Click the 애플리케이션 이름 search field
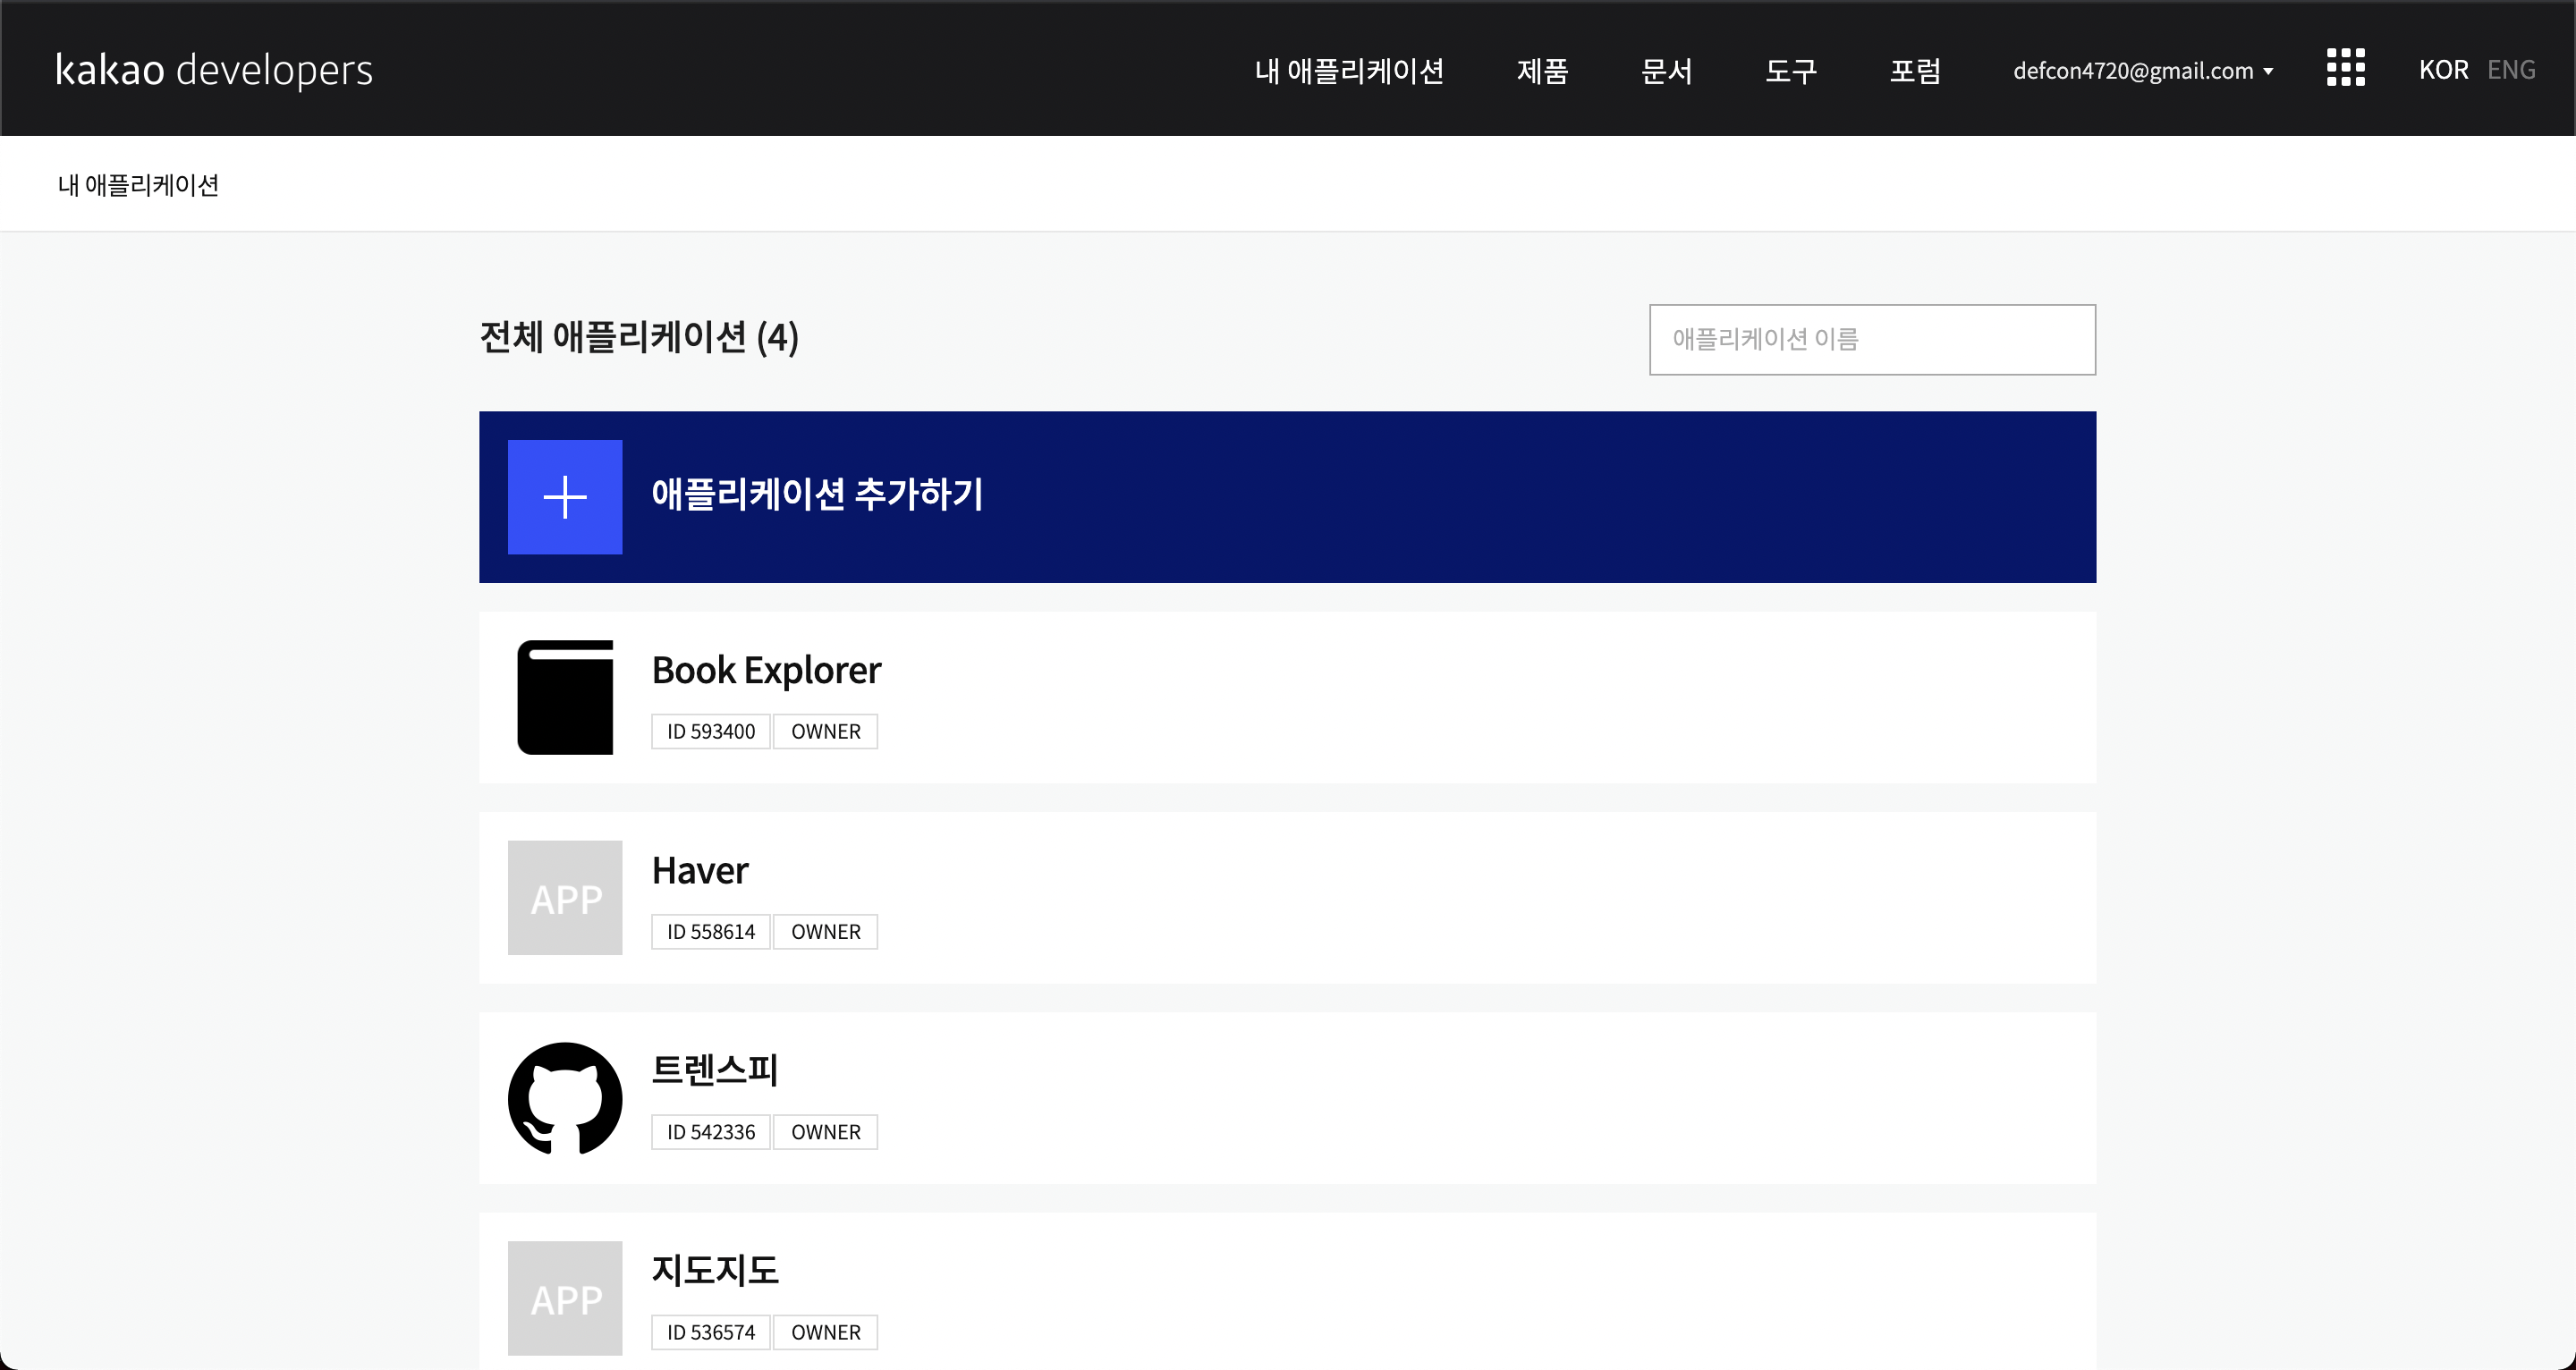The width and height of the screenshot is (2576, 1370). coord(1871,339)
